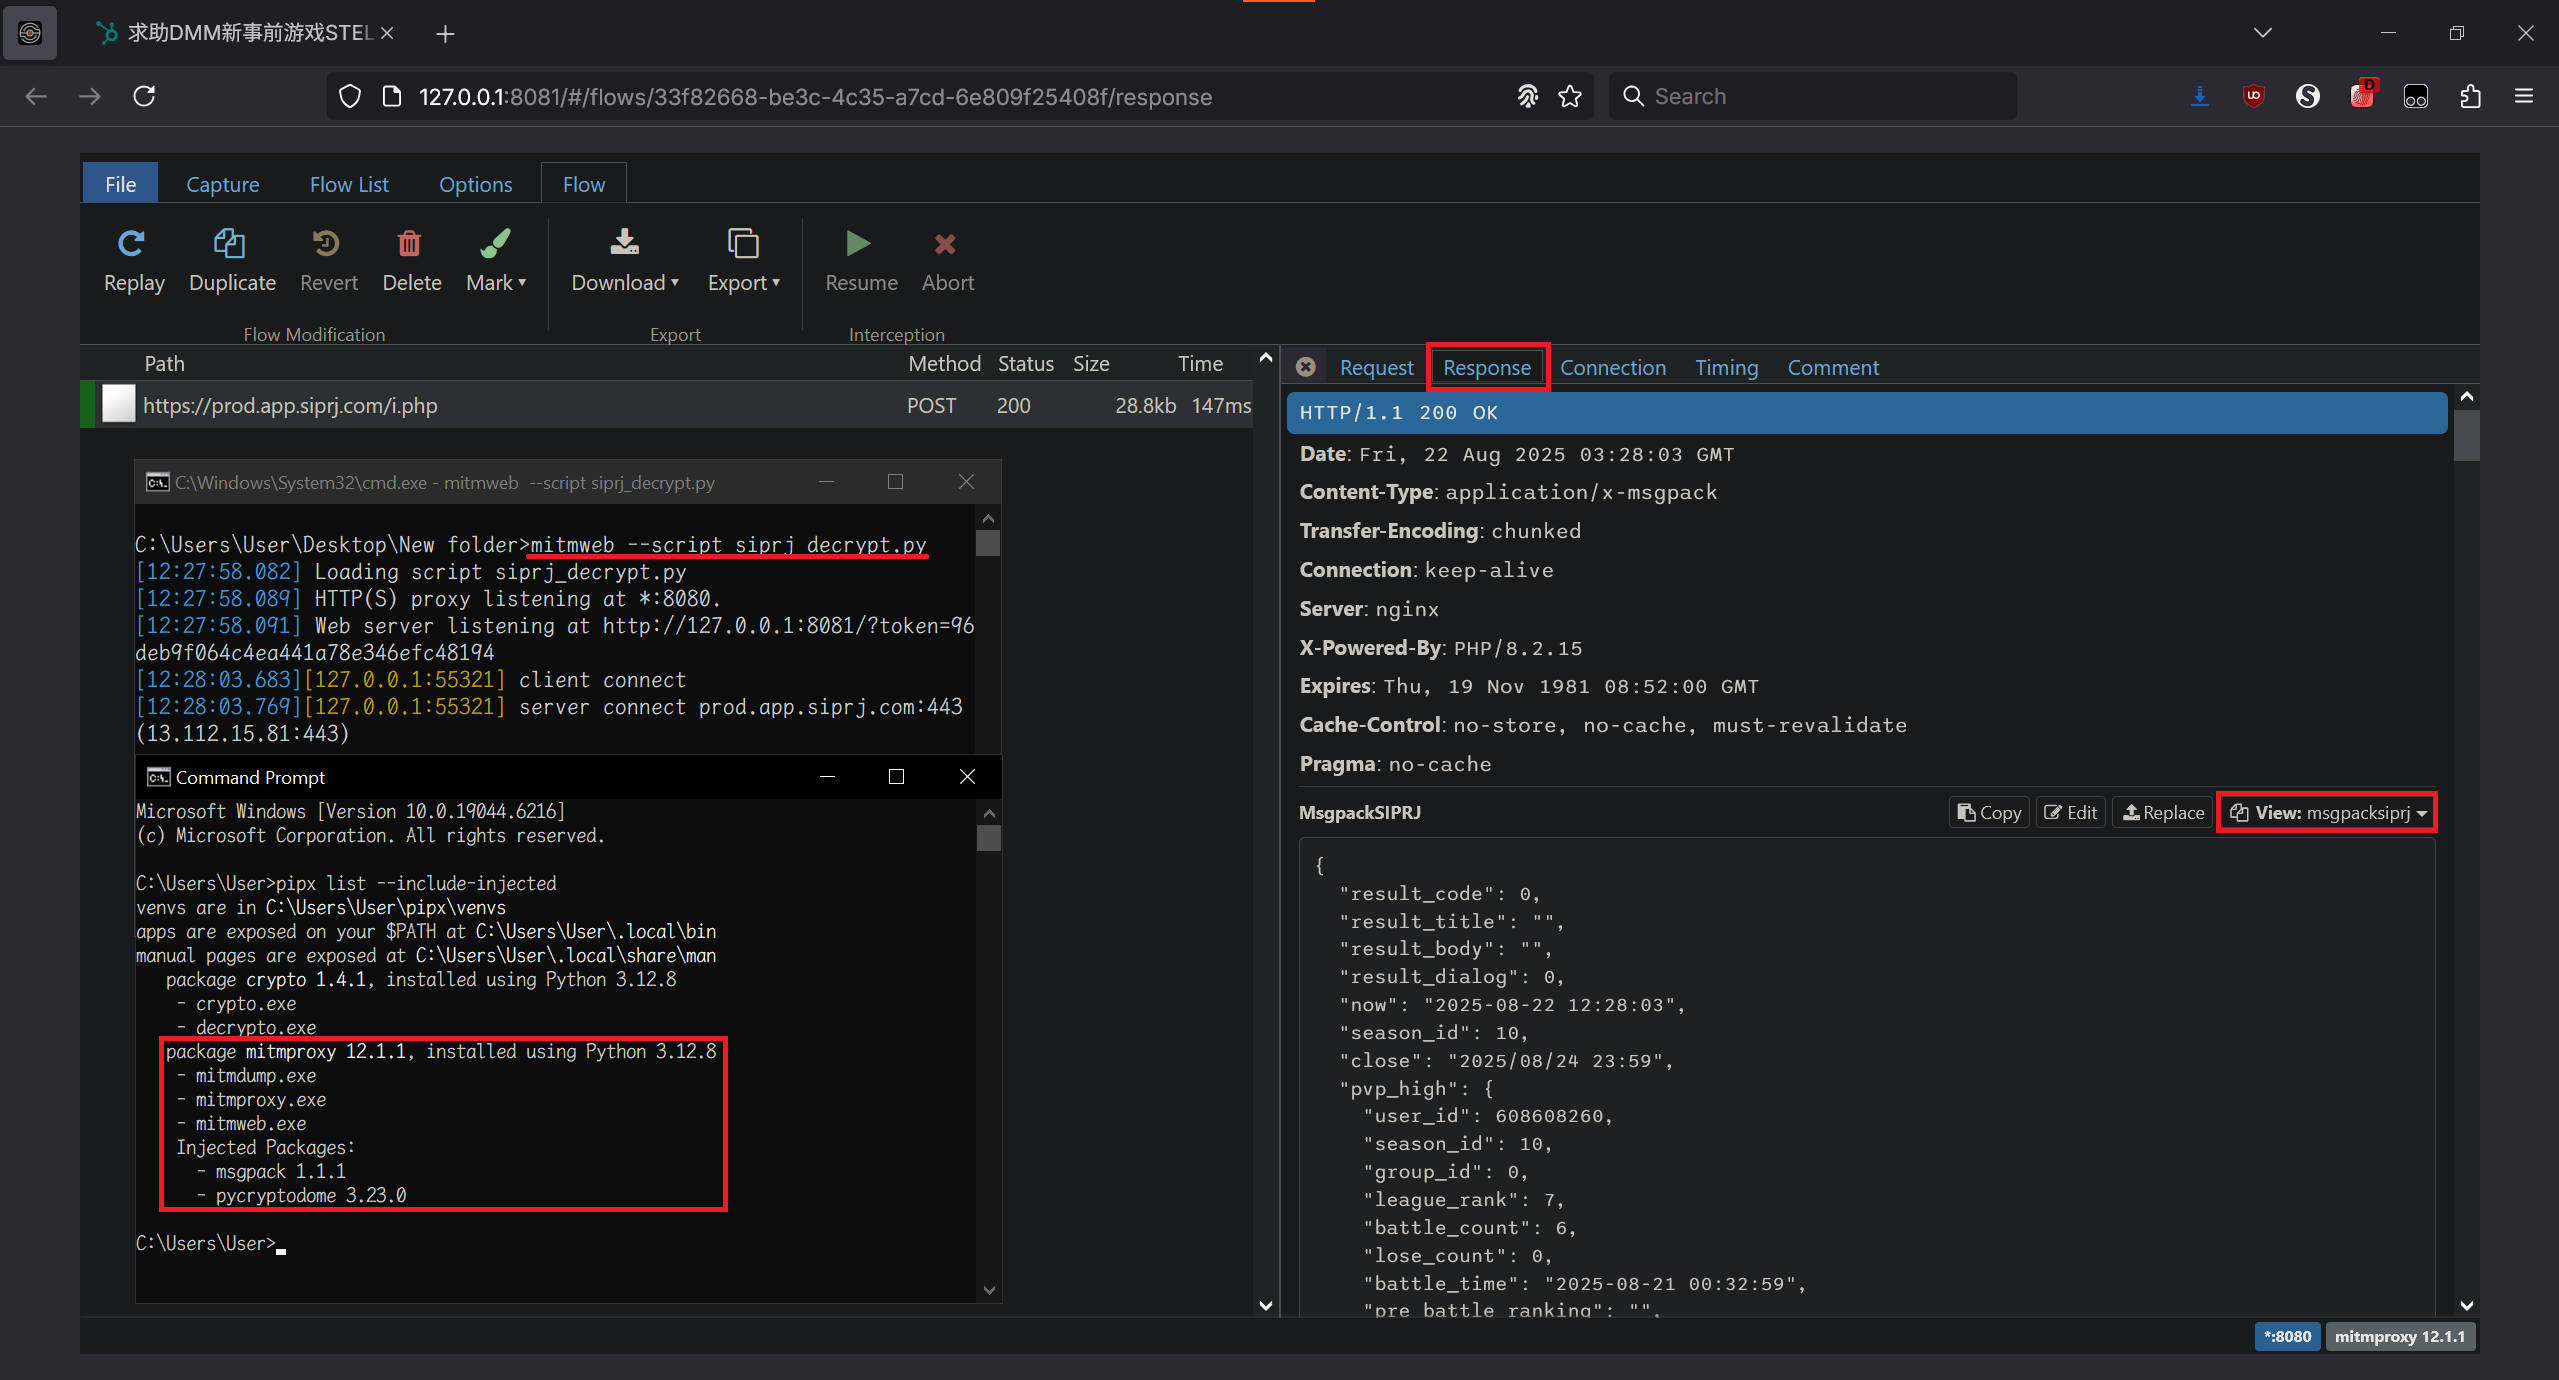This screenshot has height=1380, width=2559.
Task: Open the Mark dropdown menu
Action: coord(496,283)
